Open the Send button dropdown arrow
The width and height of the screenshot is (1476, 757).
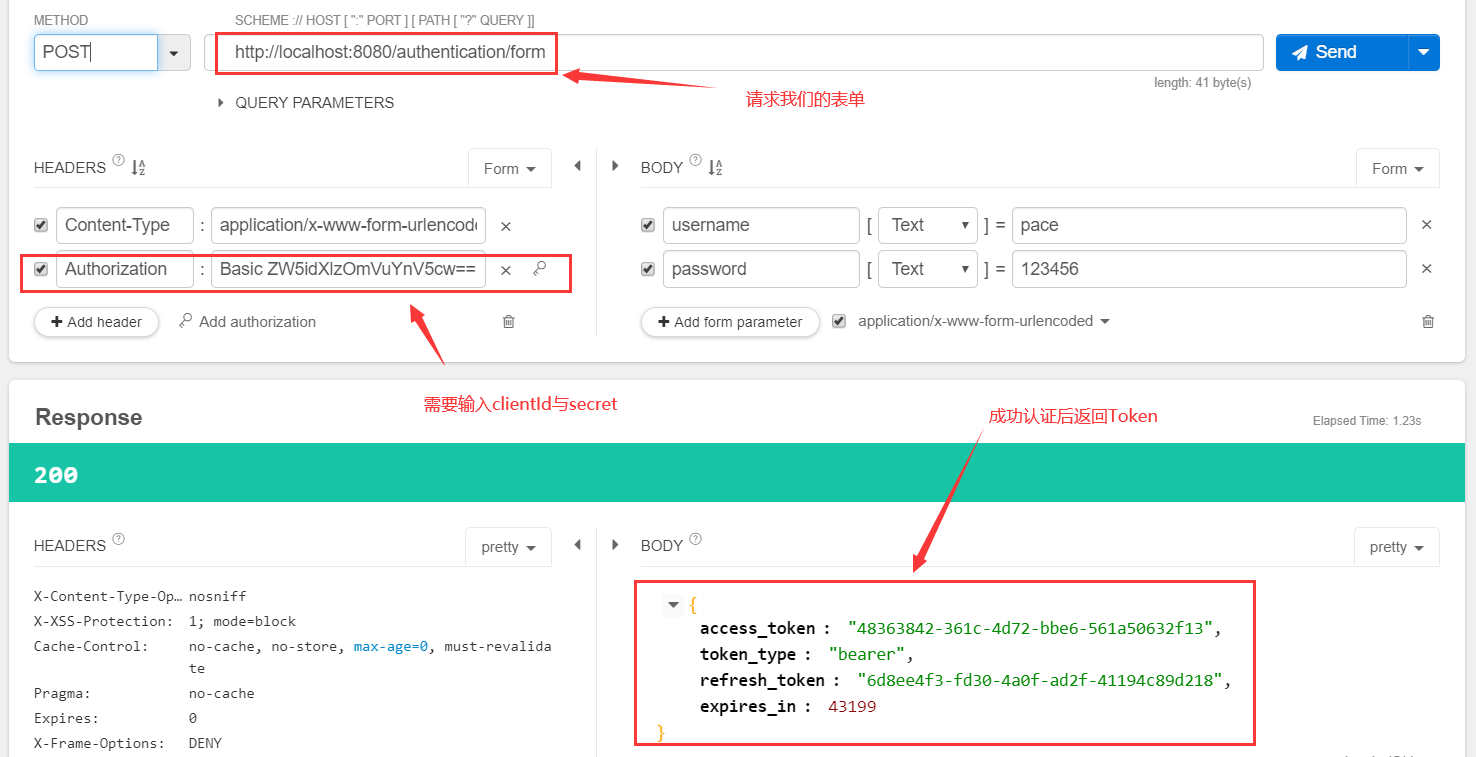pyautogui.click(x=1424, y=52)
